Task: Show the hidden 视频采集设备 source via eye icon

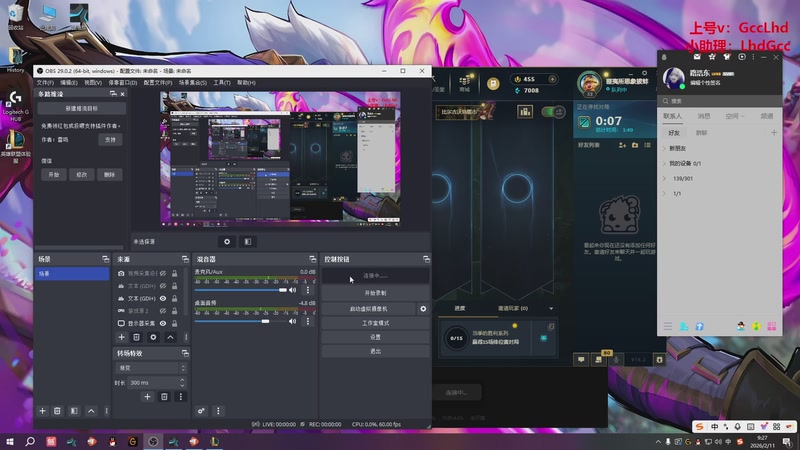Action: click(x=163, y=273)
